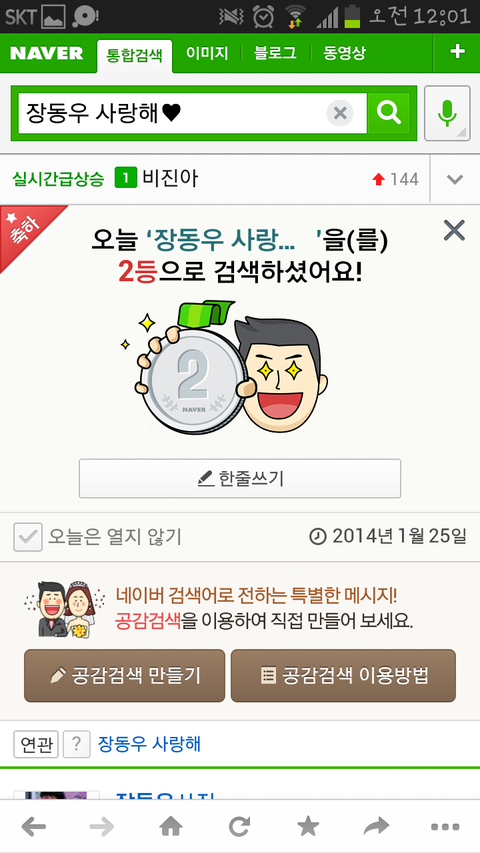
Task: Tap the green search magnifier button
Action: click(x=388, y=113)
